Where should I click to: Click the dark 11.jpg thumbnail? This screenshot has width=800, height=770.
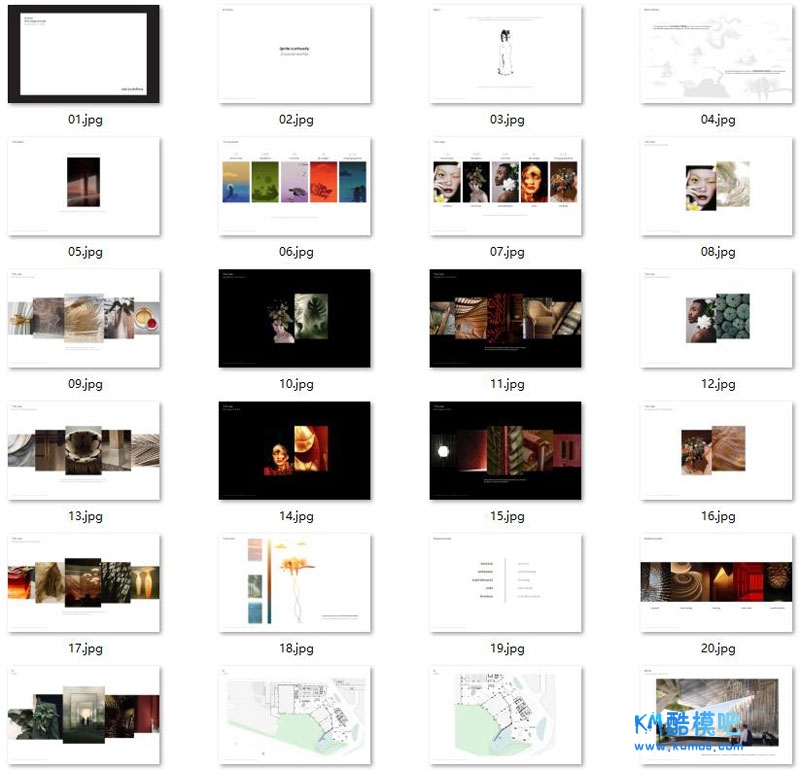tap(506, 319)
